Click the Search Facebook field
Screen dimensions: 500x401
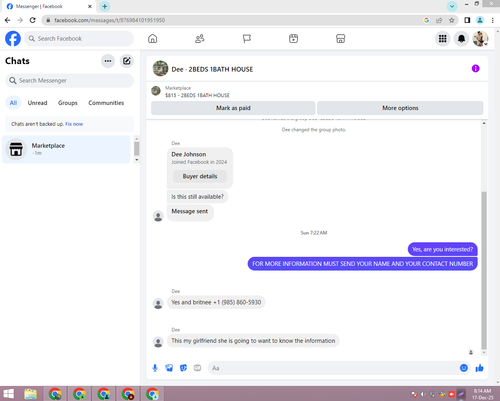(x=79, y=39)
